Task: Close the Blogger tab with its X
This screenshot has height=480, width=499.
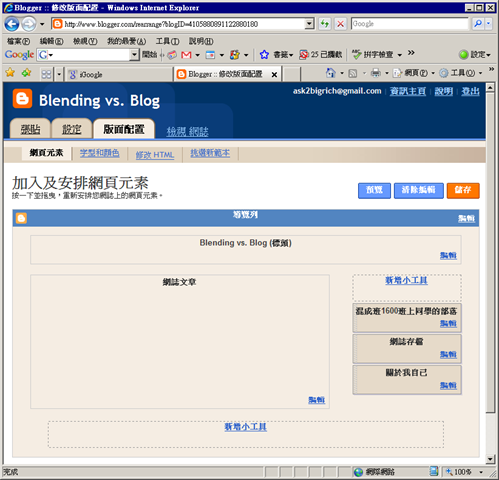Action: [274, 75]
